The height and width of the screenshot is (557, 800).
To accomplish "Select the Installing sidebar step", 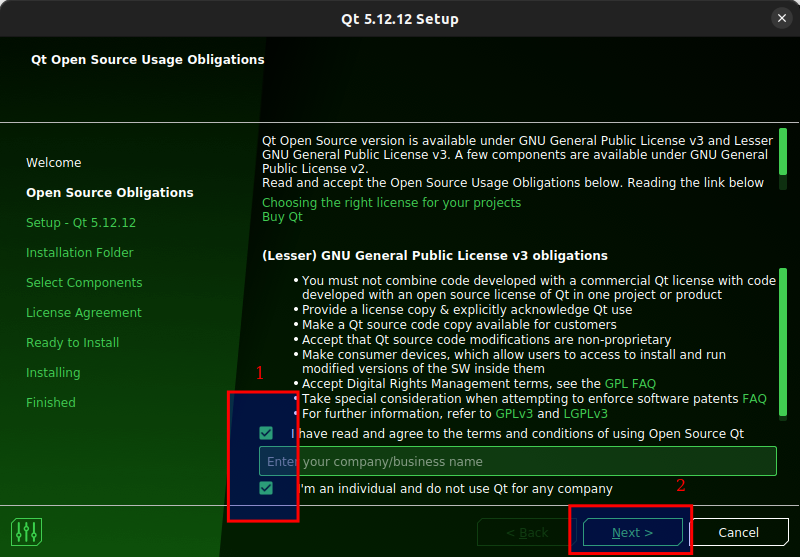I will (x=53, y=372).
